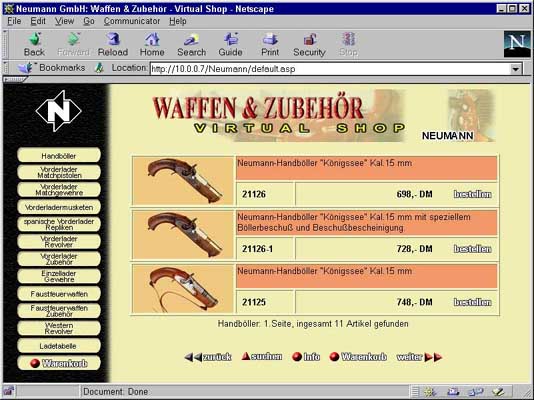534x400 pixels.
Task: Click the Neumann N logo in sidebar
Action: (x=58, y=111)
